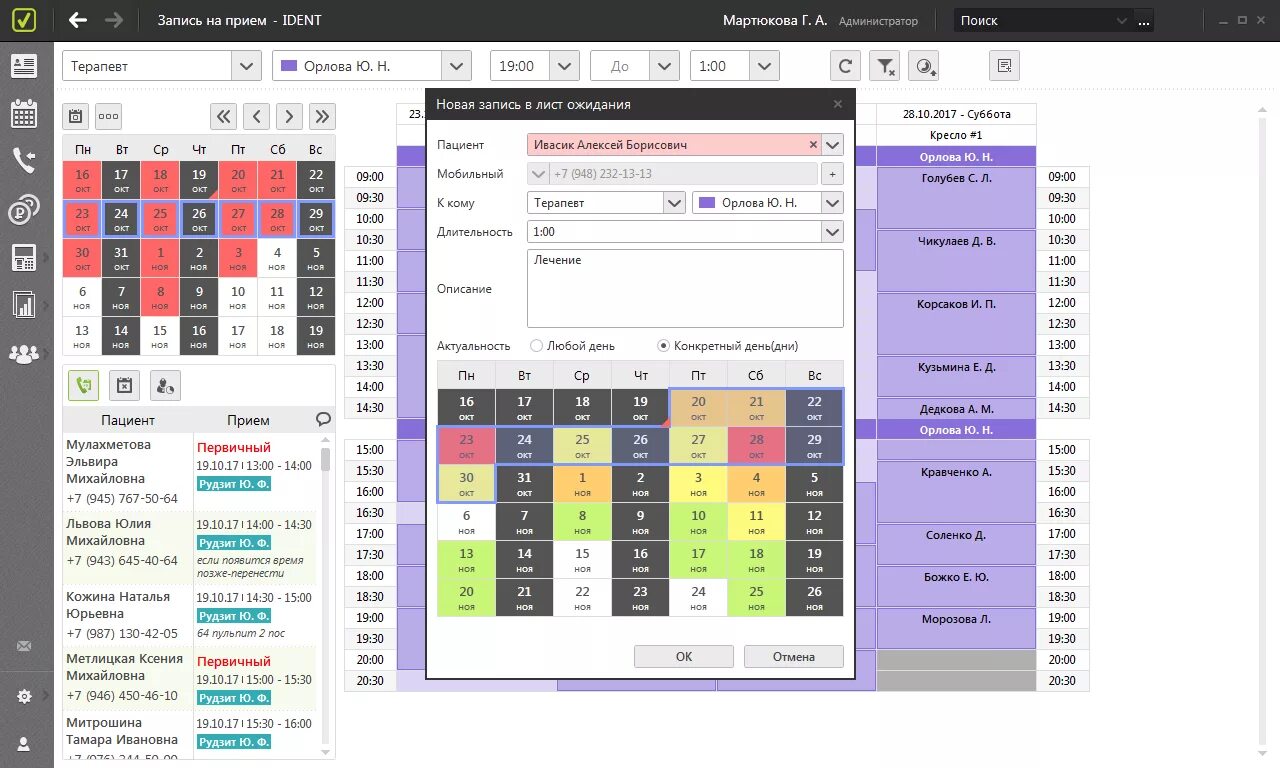This screenshot has width=1280, height=768.
Task: Open appointment of Голубев С. Л.
Action: (956, 198)
